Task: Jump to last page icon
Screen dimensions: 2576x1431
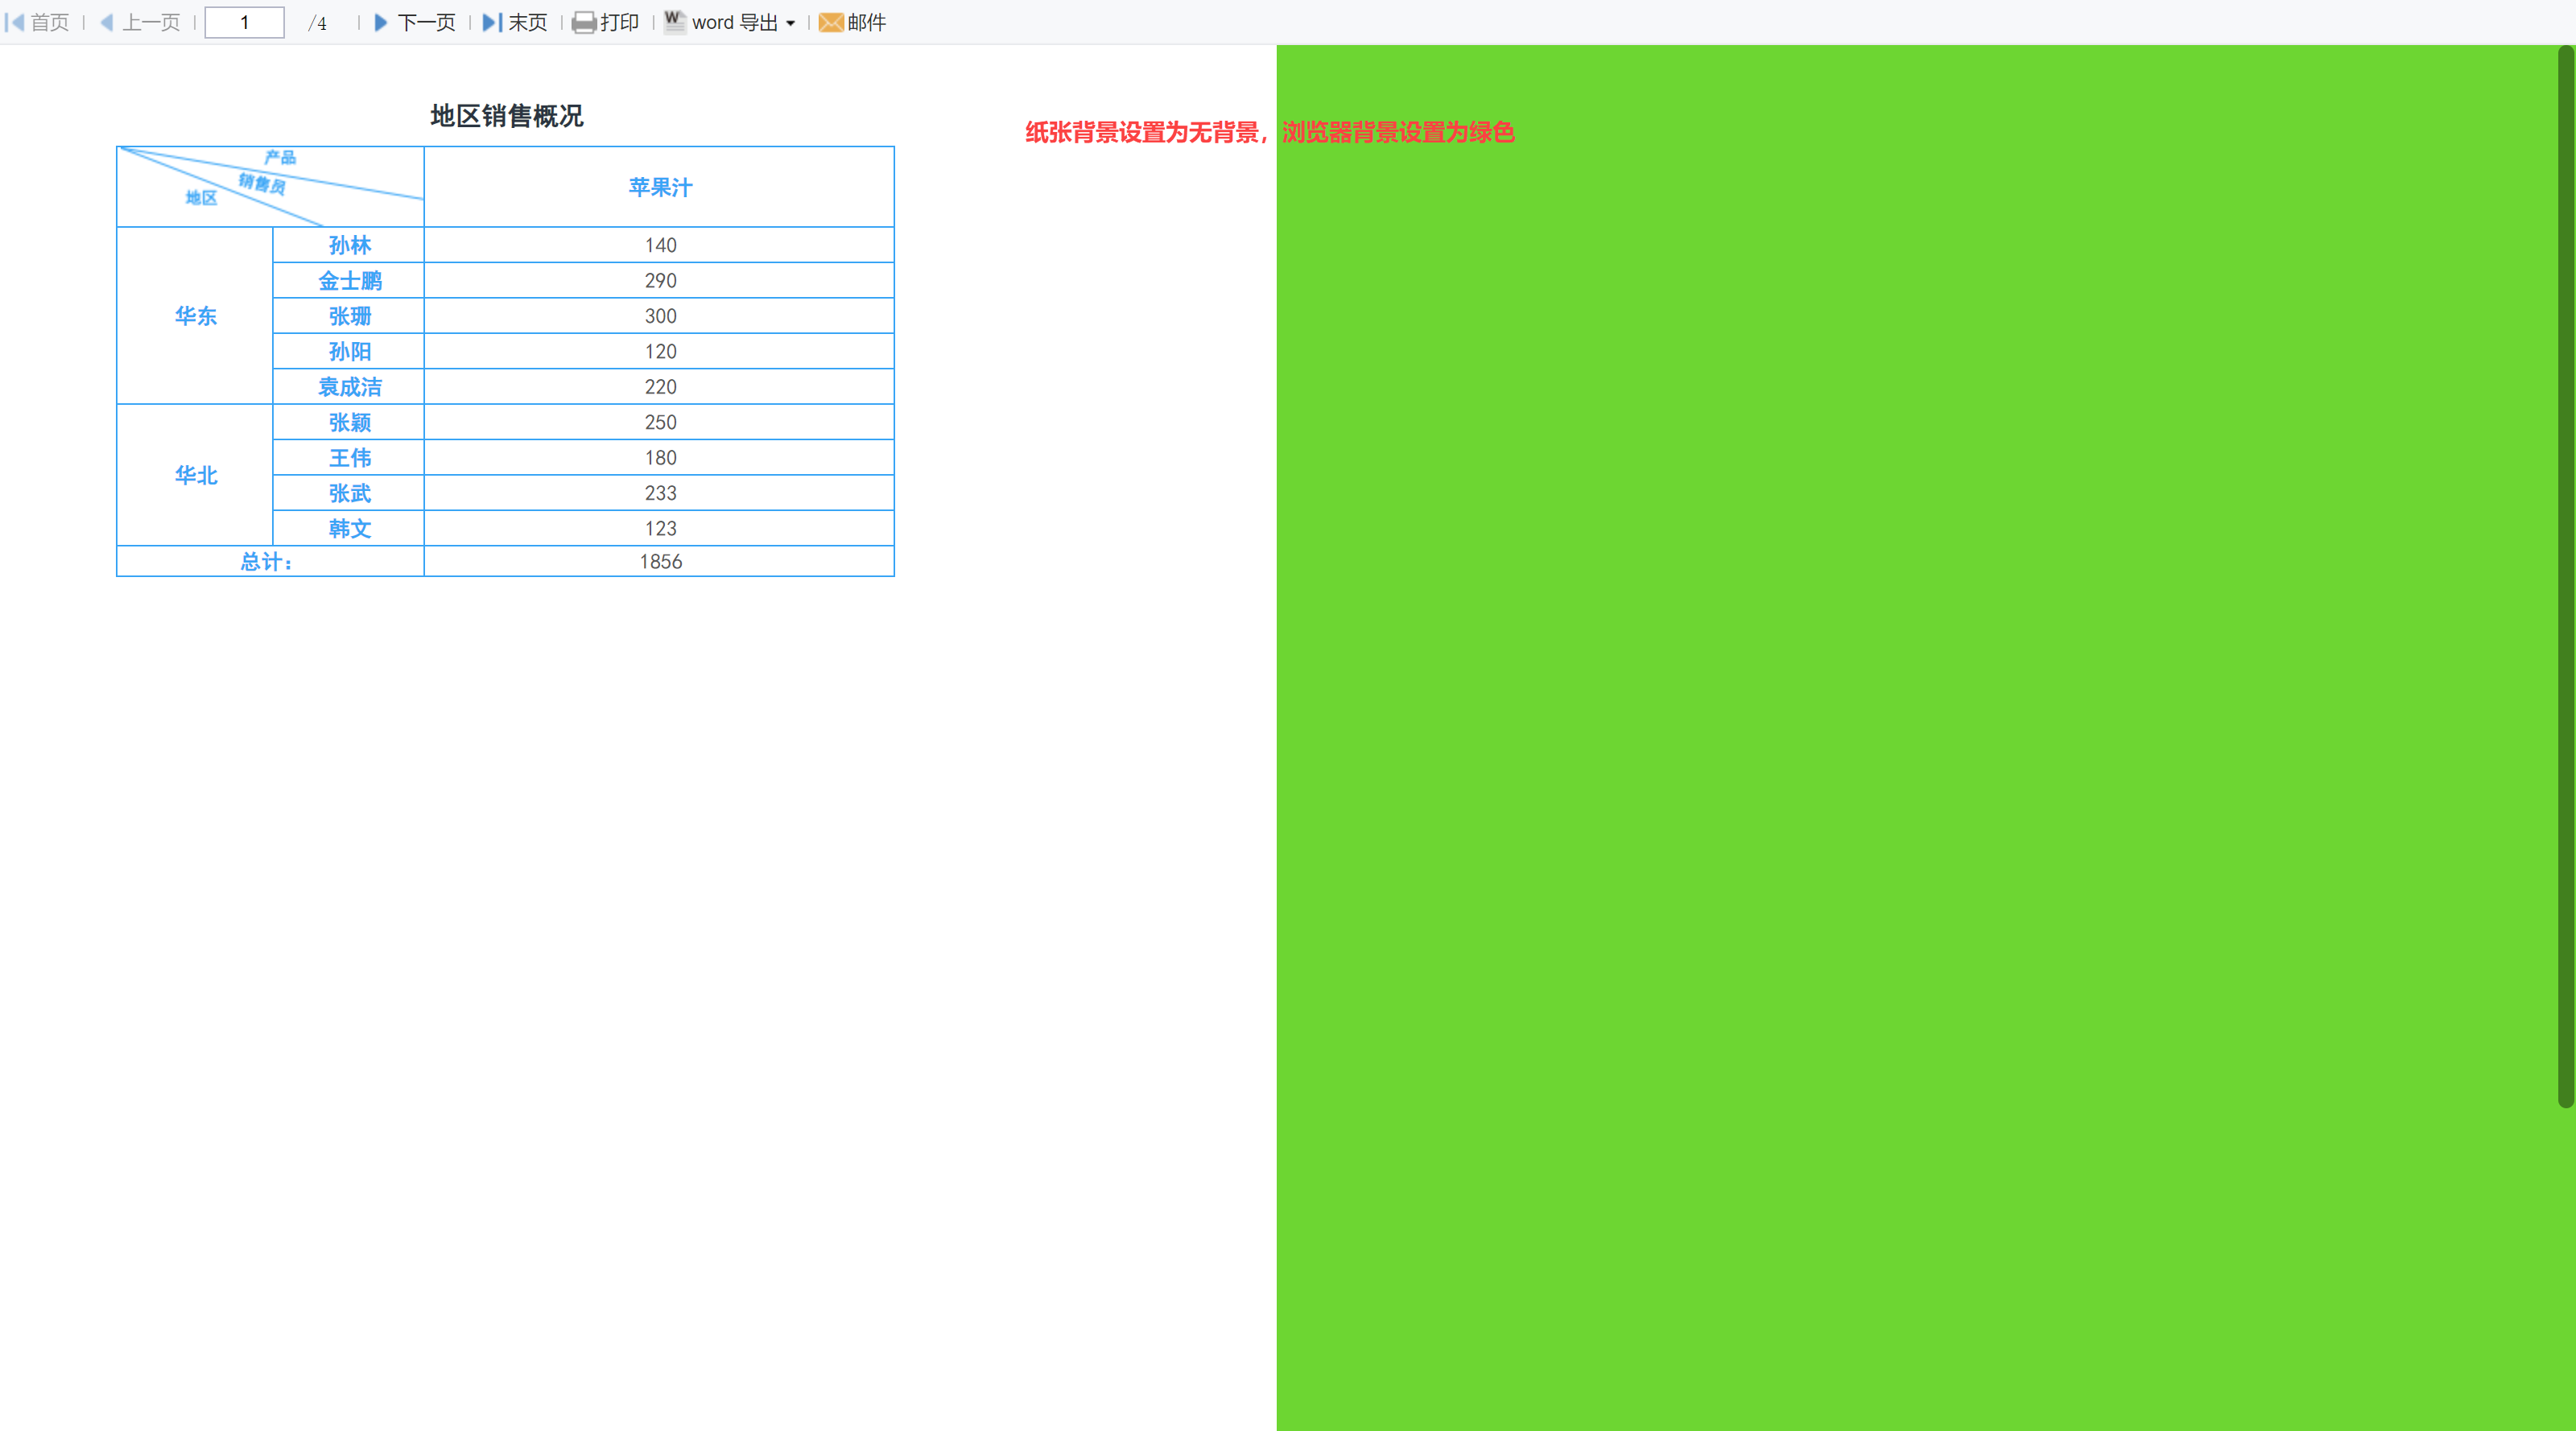Action: 492,22
